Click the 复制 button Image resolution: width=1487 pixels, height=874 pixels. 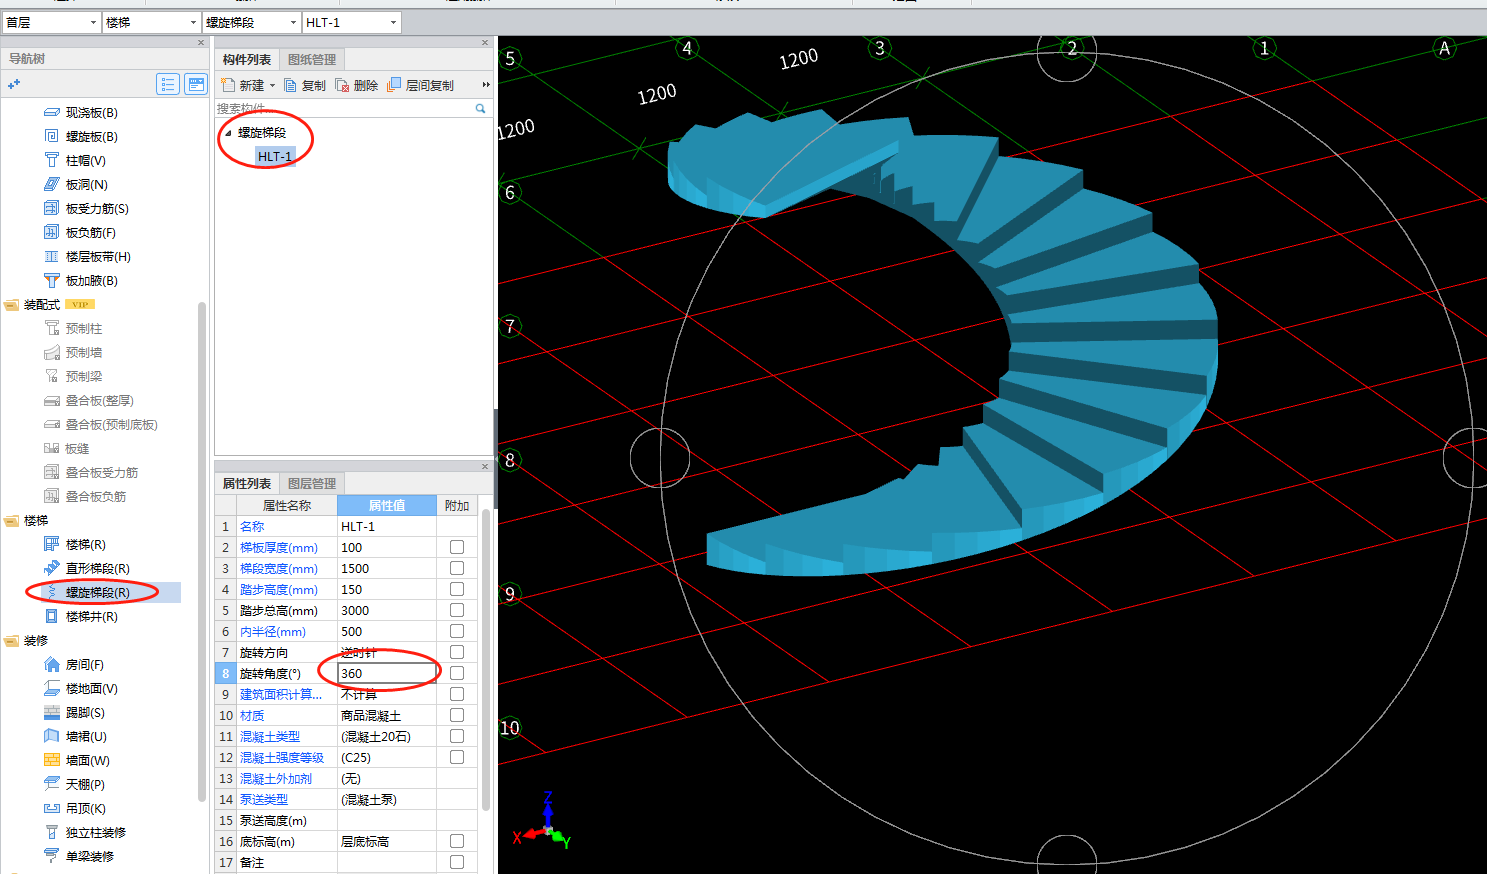point(305,85)
